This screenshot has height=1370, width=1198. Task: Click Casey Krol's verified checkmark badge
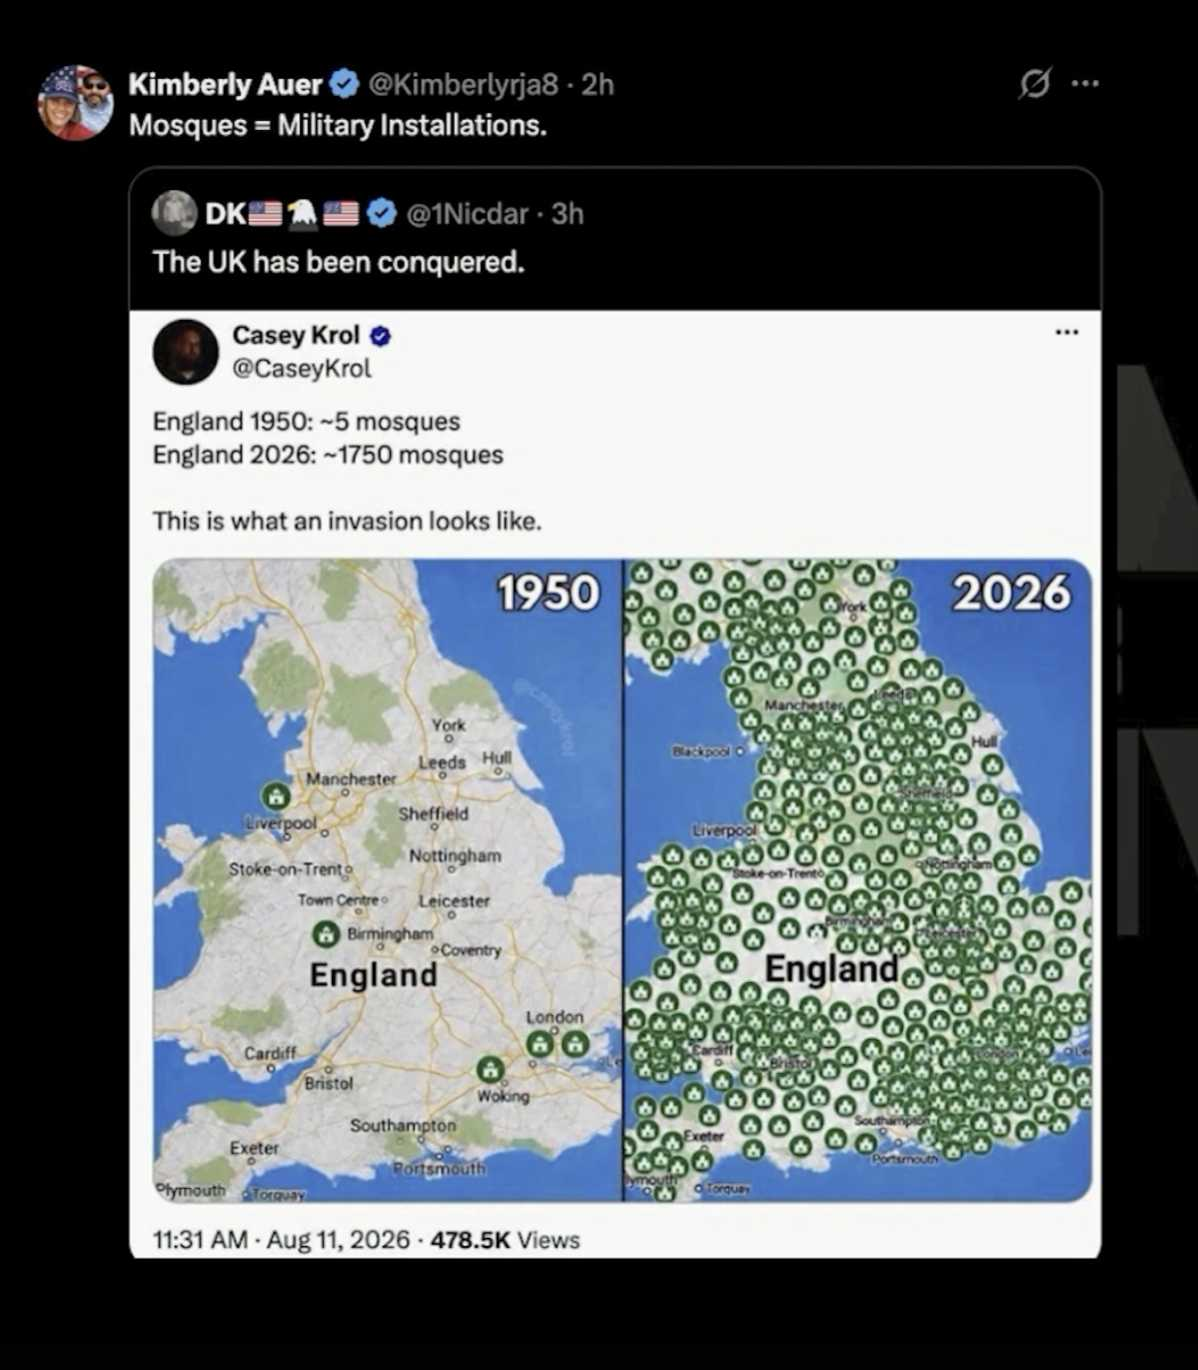tap(380, 336)
